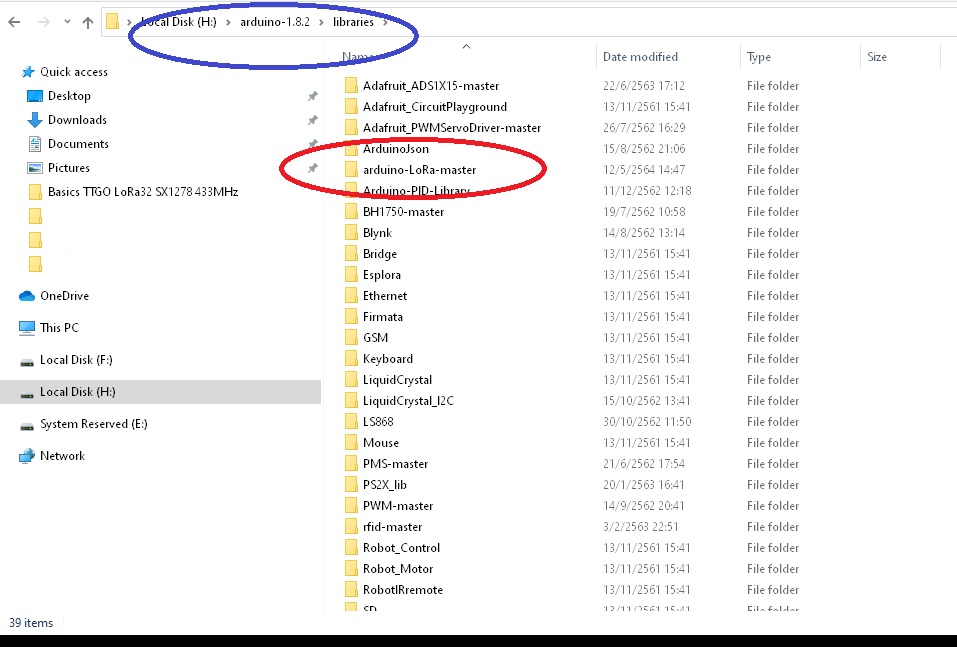957x647 pixels.
Task: Open Local Disk (F:) in sidebar
Action: (x=76, y=360)
